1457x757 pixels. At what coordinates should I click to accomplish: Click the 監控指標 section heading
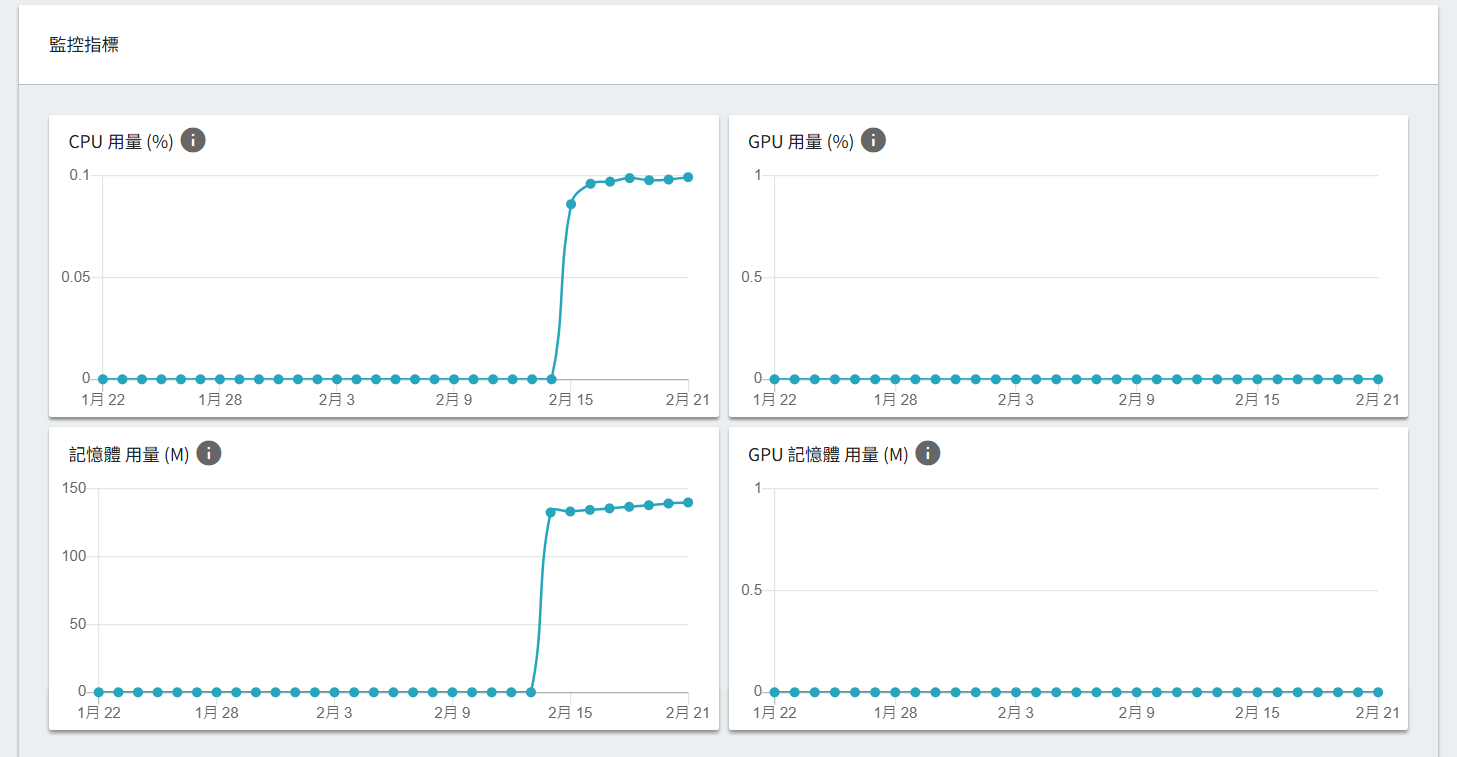click(84, 45)
